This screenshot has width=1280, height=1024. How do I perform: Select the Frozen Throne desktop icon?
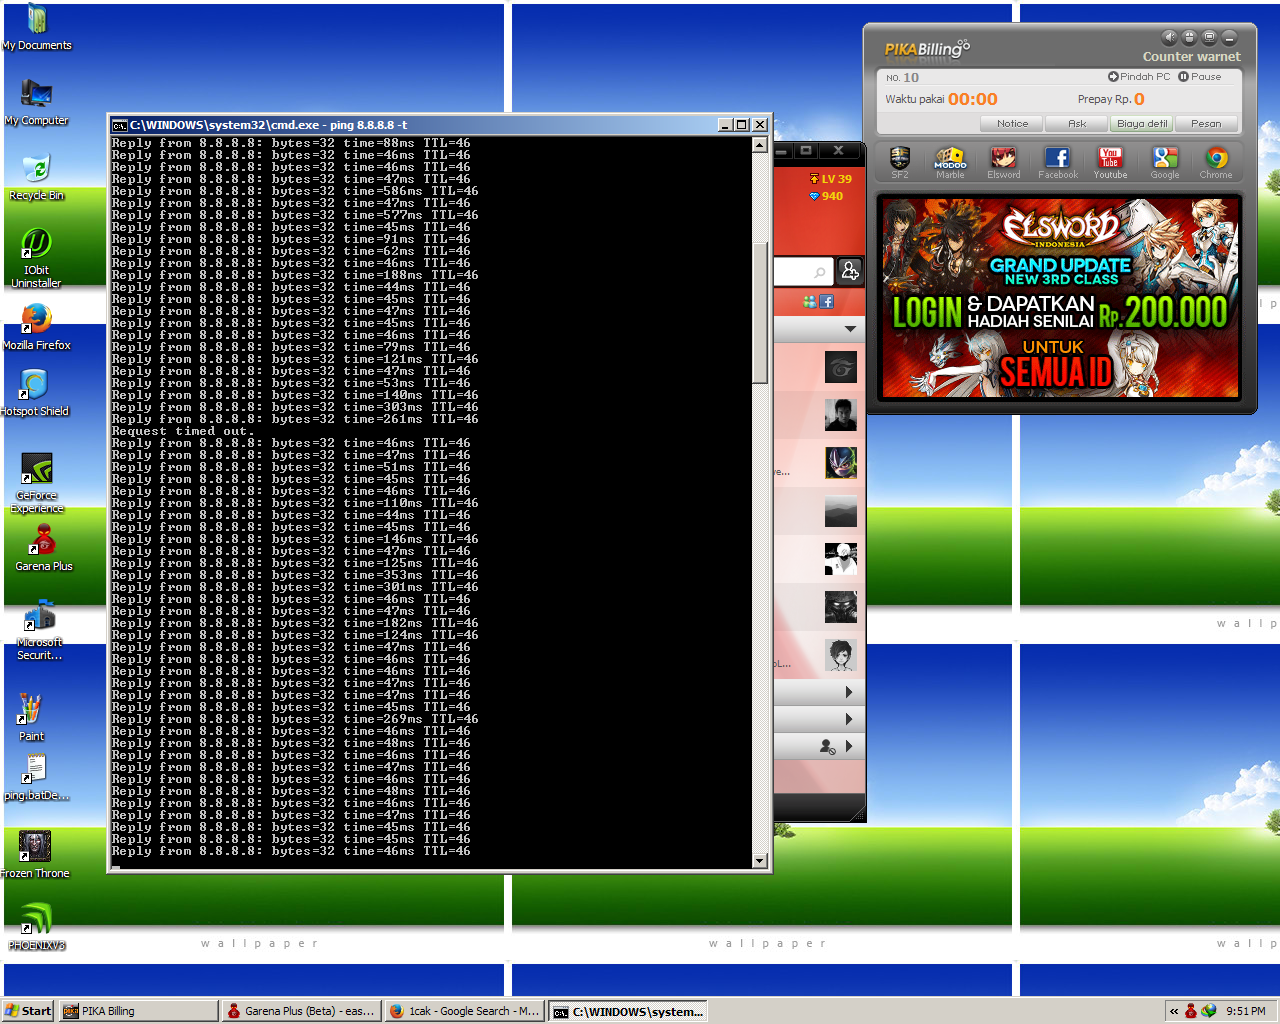tap(35, 855)
